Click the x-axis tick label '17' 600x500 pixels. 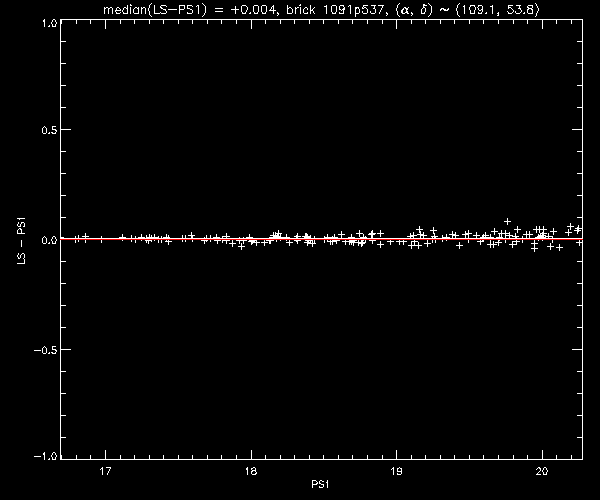105,471
